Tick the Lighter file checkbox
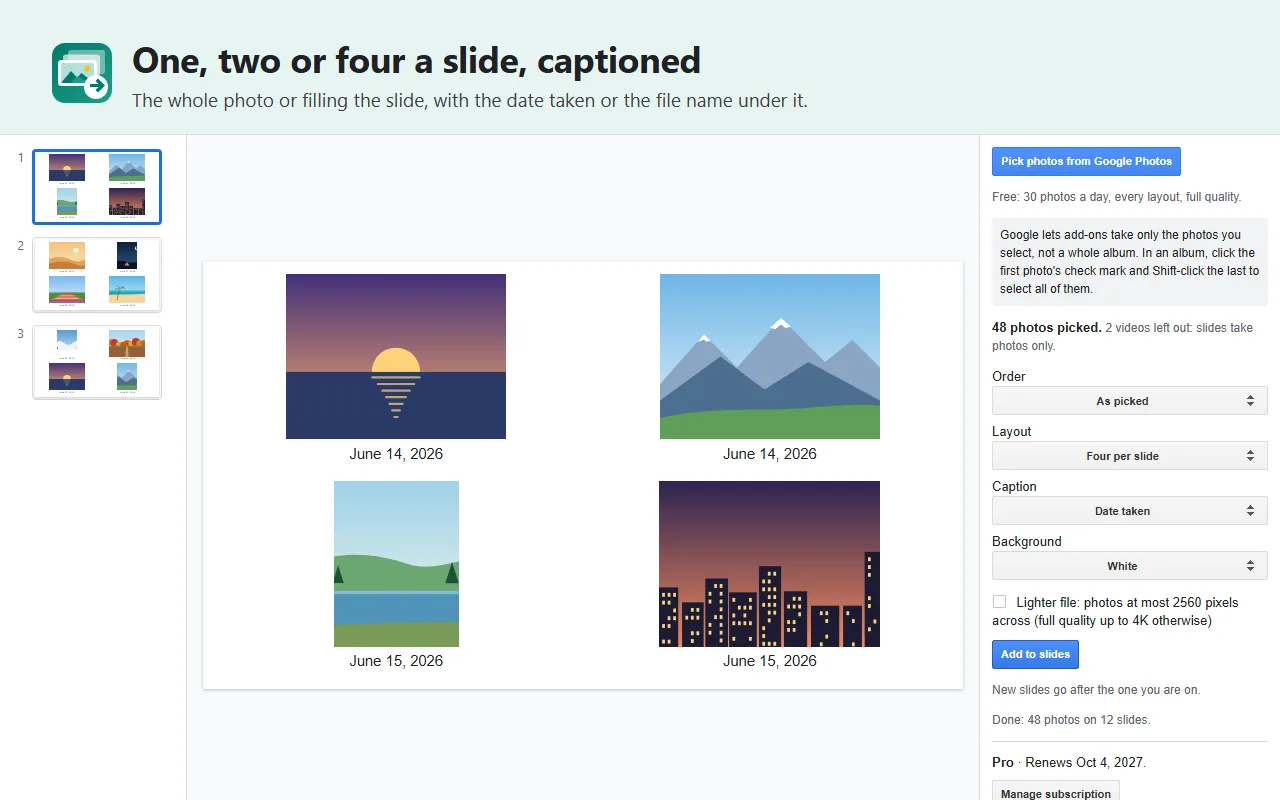Viewport: 1280px width, 800px height. tap(999, 602)
